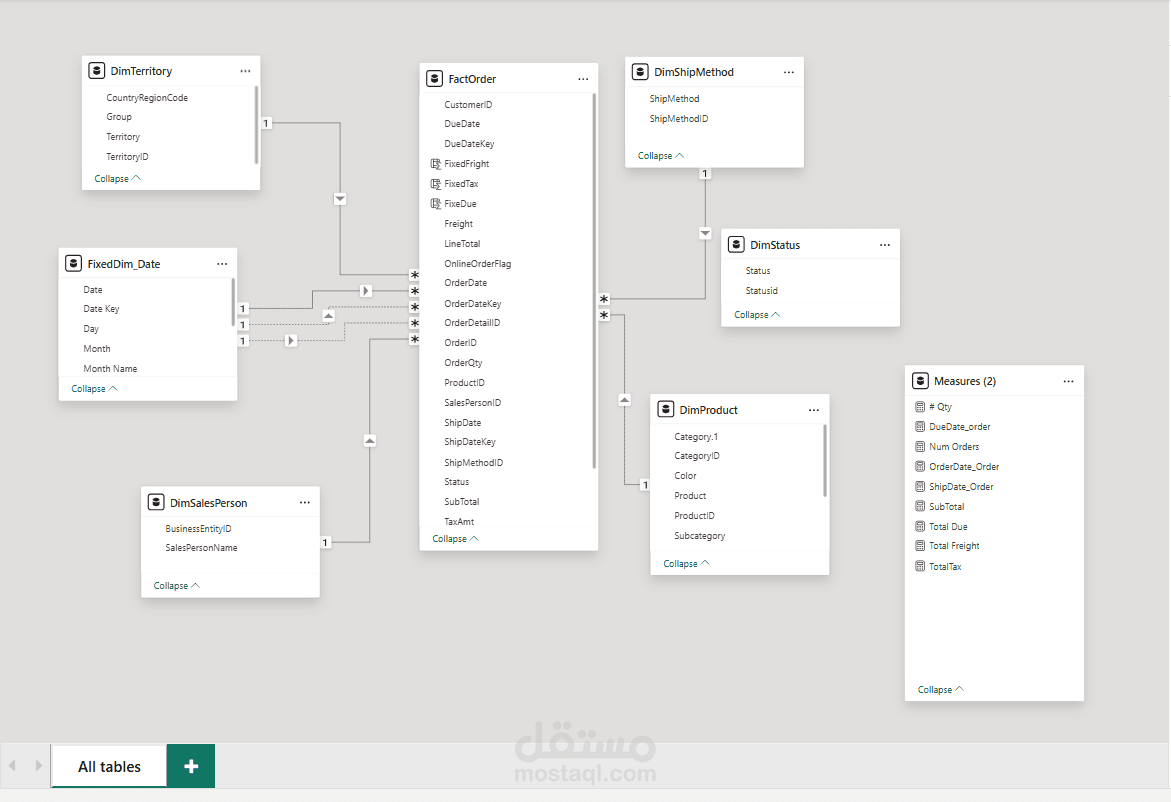Select the OnlineOrderFlag field in FactOrder
This screenshot has height=802, width=1171.
click(x=478, y=264)
